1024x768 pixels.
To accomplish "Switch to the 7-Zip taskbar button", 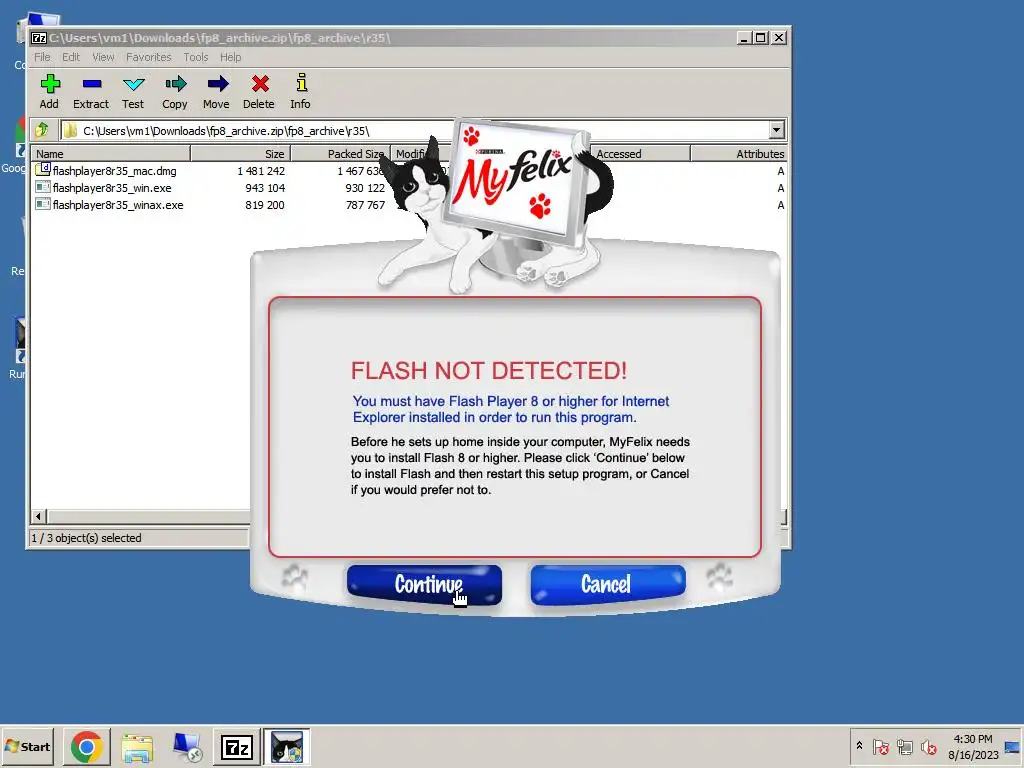I will coord(236,746).
